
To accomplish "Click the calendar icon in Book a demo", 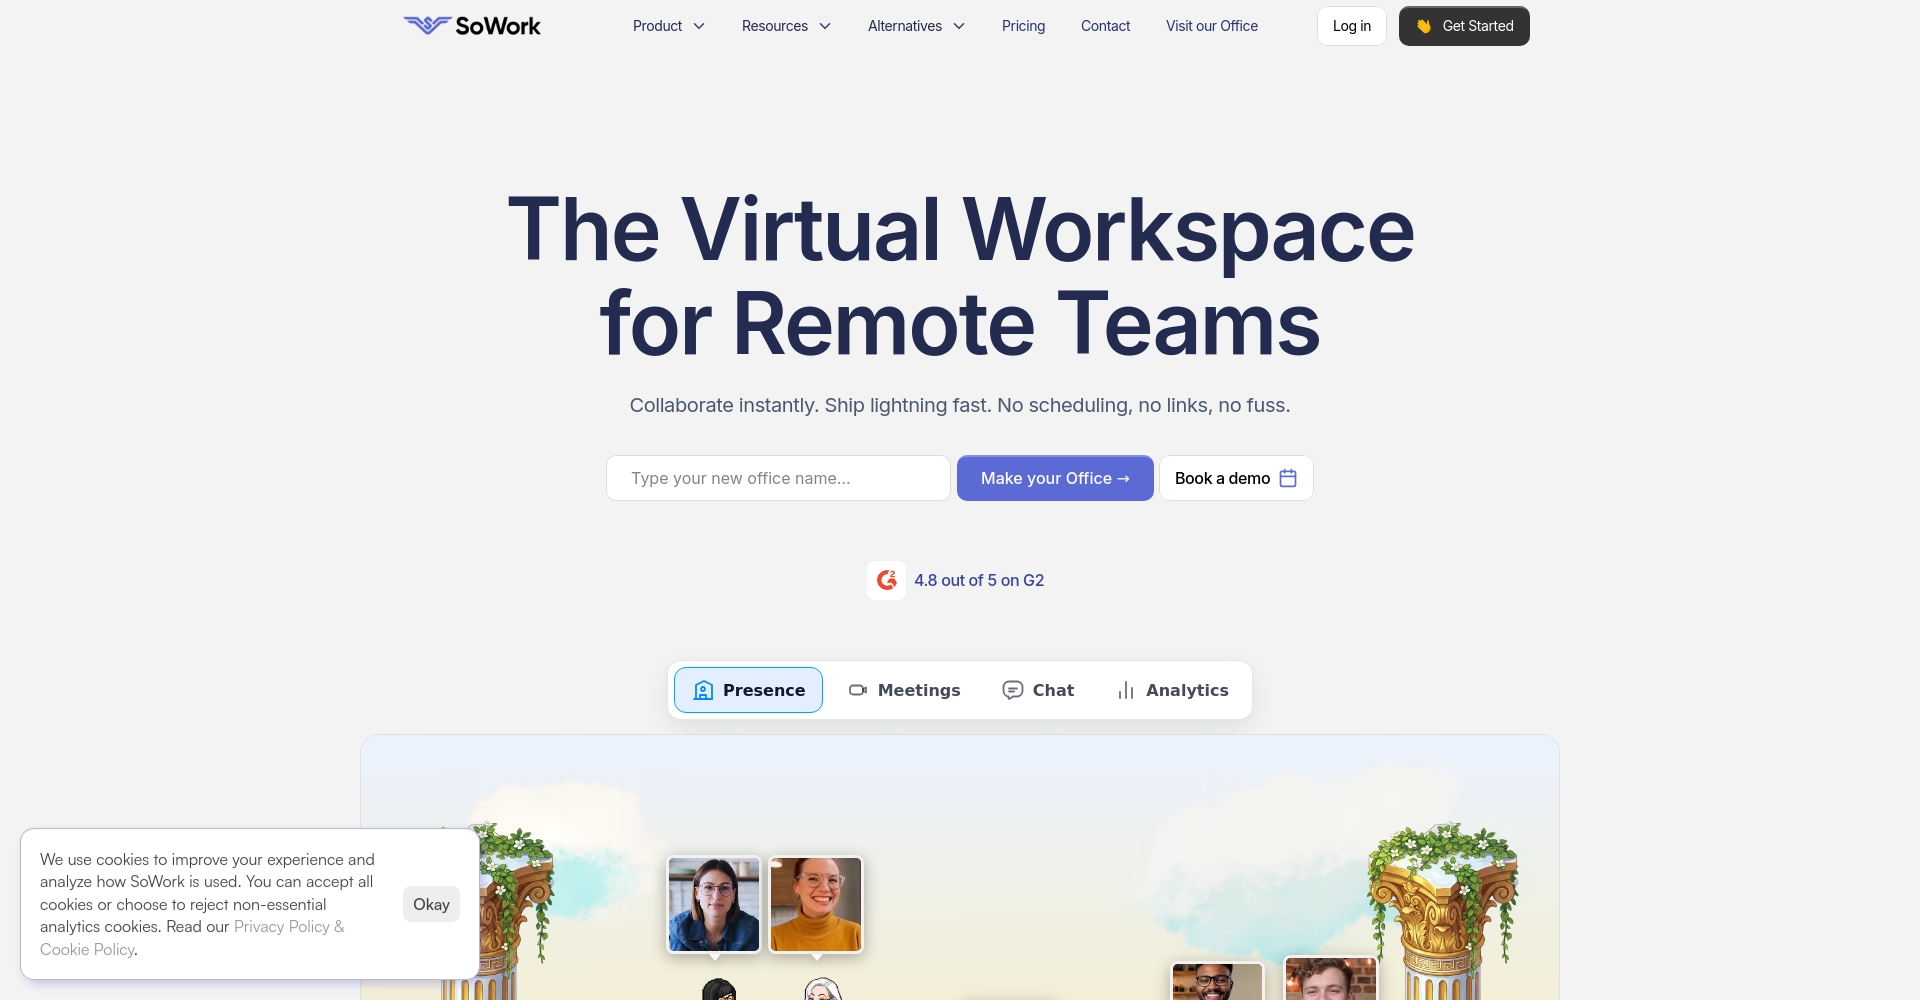I will tap(1288, 478).
